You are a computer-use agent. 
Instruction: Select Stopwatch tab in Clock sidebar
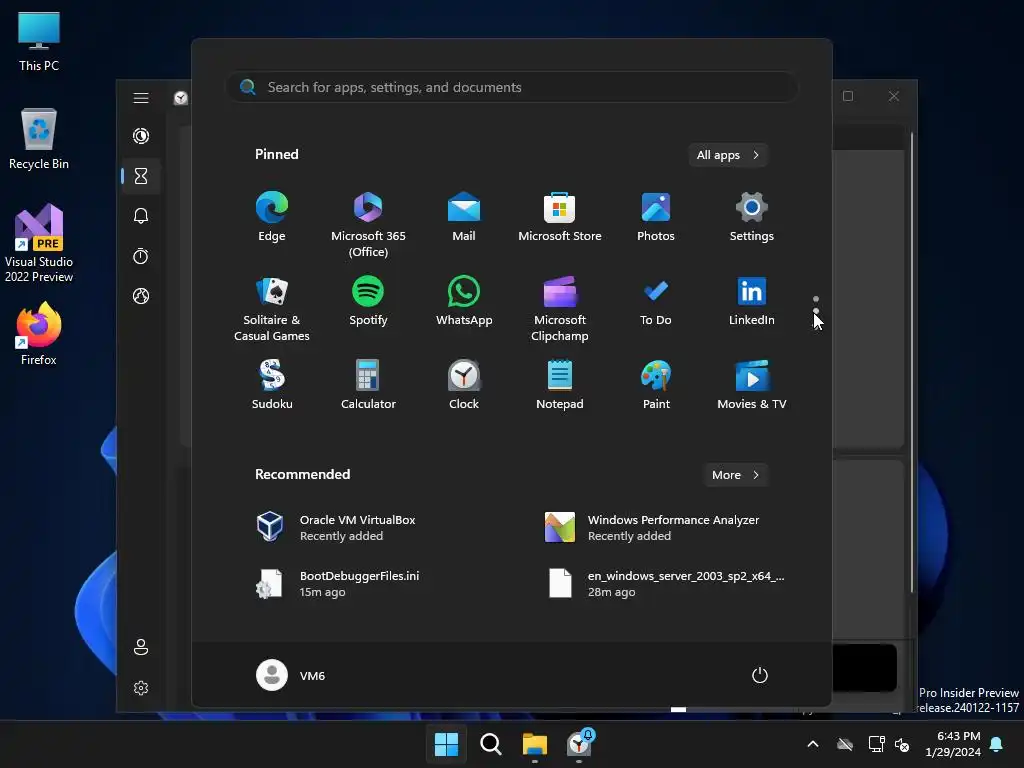coord(141,256)
